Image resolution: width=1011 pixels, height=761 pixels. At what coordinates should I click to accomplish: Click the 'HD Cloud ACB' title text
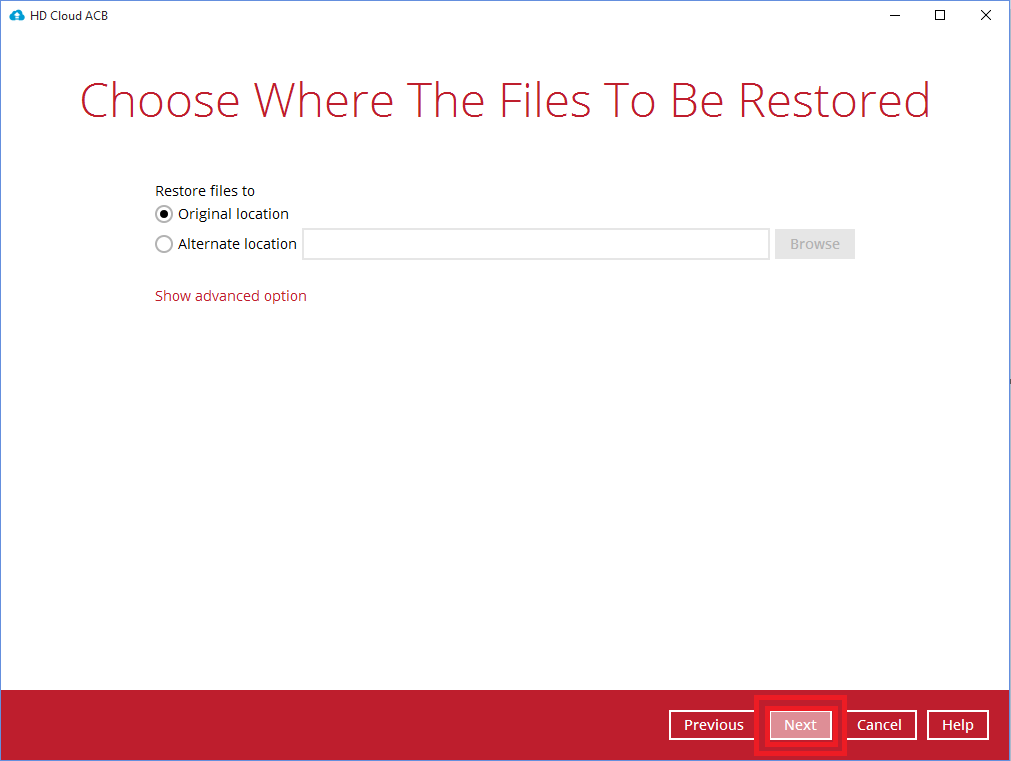coord(69,15)
